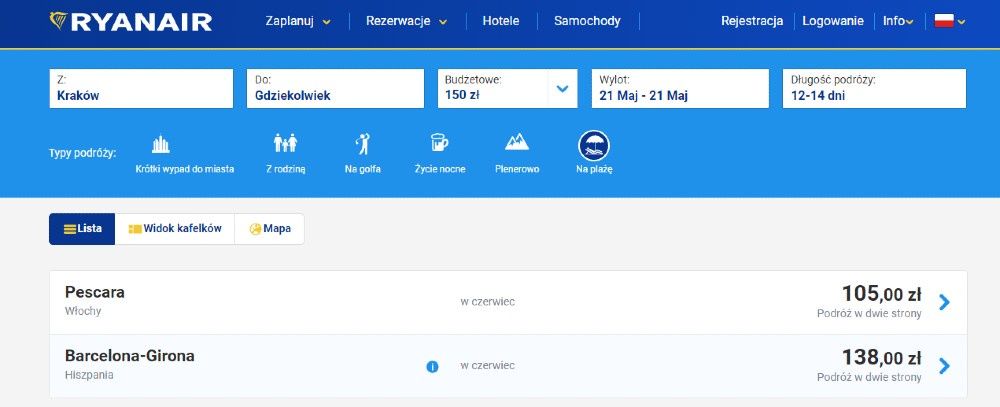The width and height of the screenshot is (1000, 407).
Task: Click the Na plażę label
Action: click(594, 169)
